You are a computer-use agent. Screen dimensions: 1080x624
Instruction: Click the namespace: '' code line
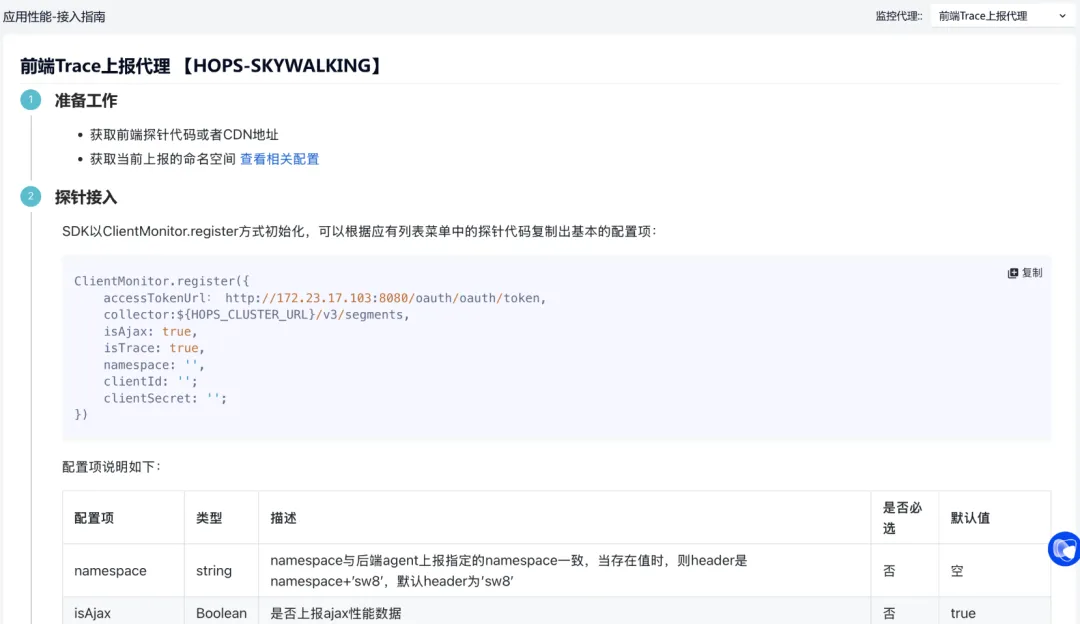154,365
